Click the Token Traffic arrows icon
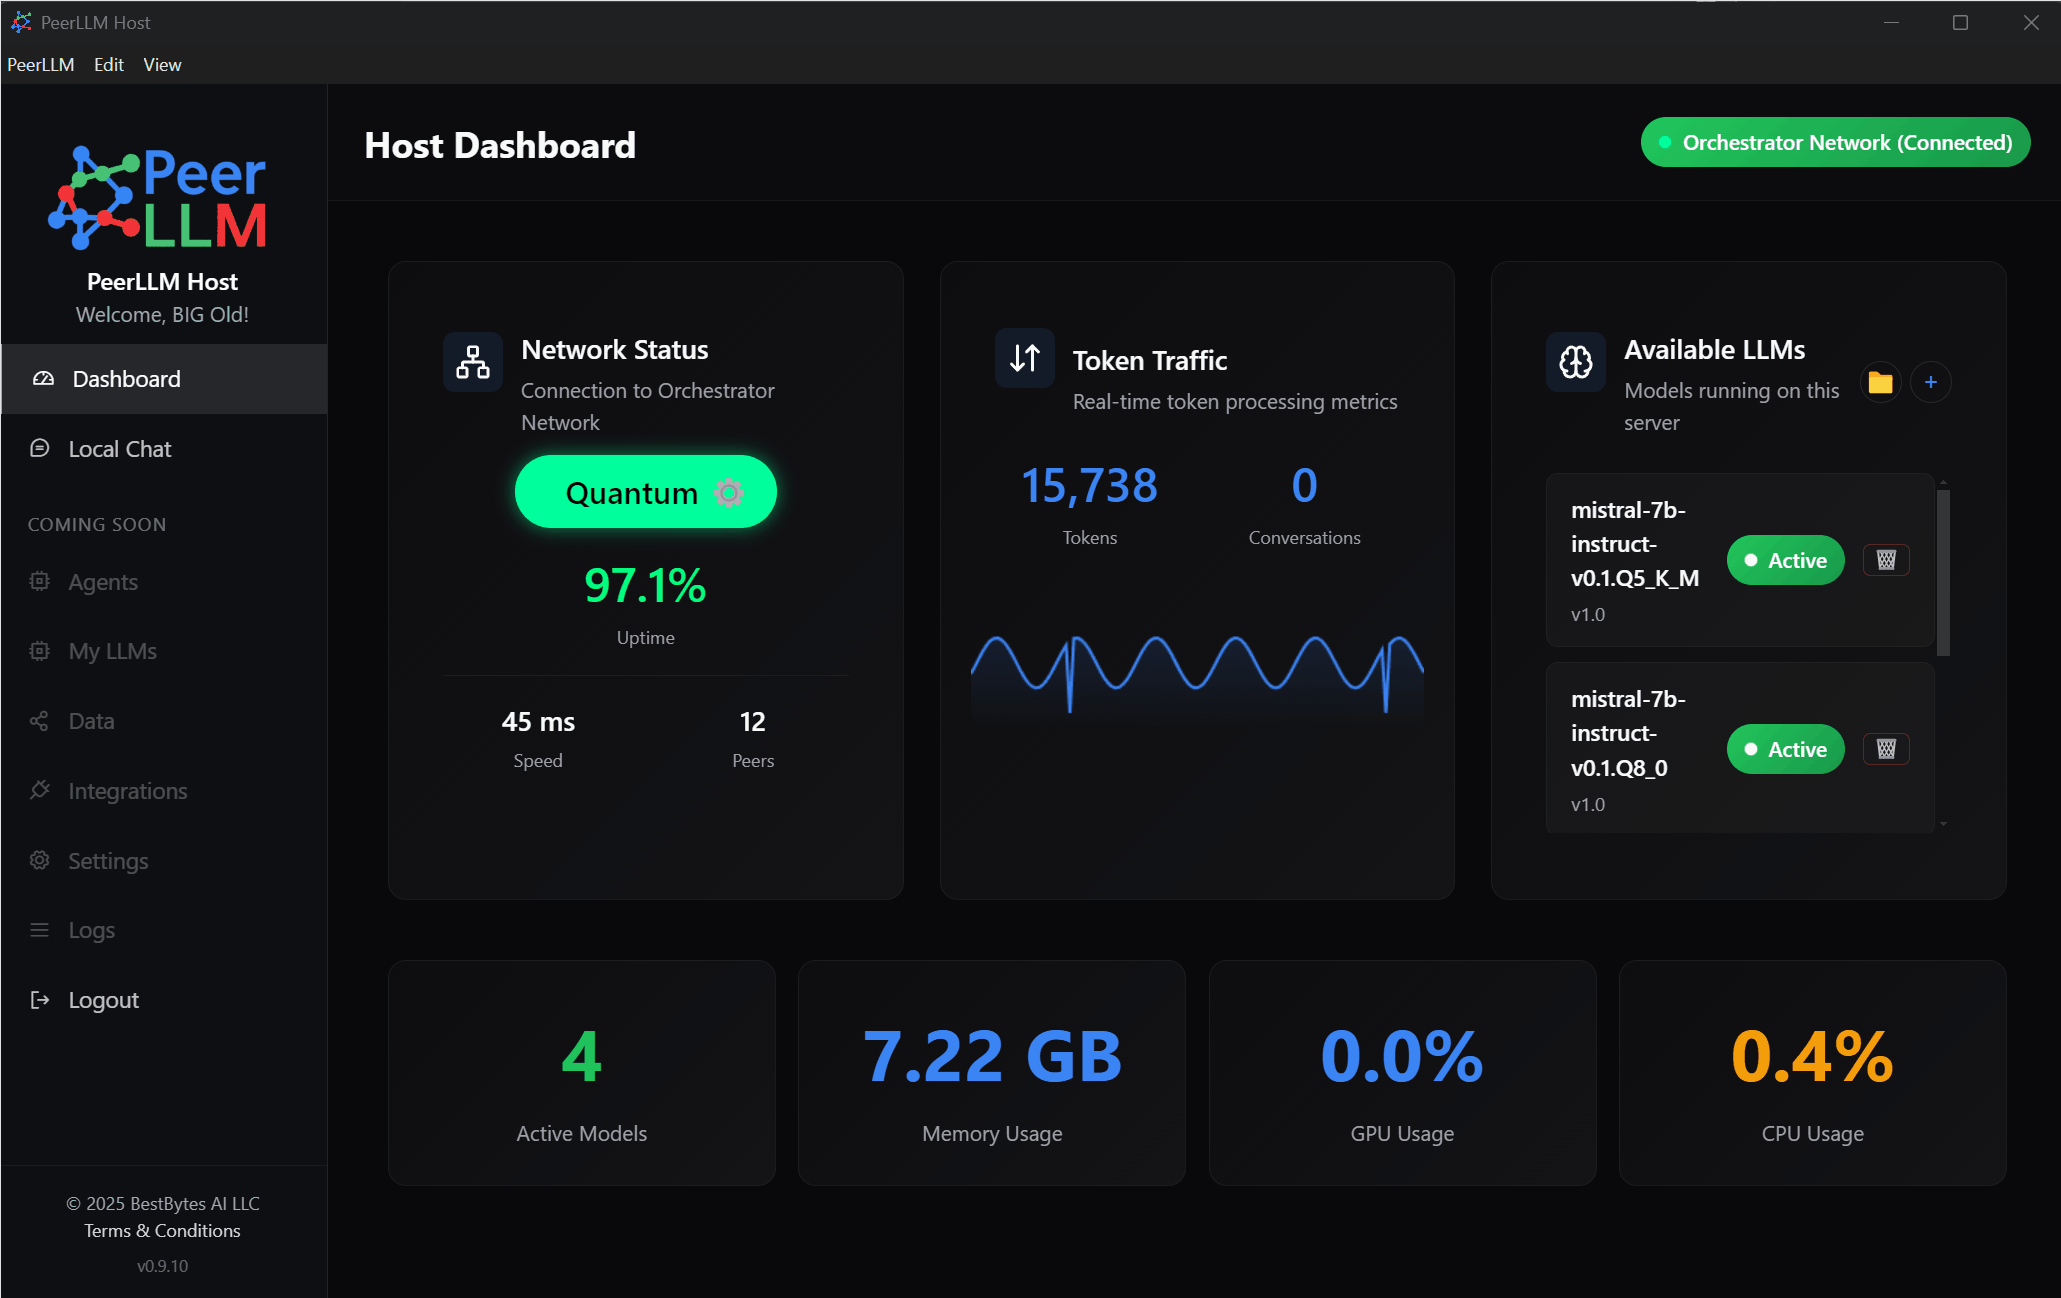 (x=1024, y=358)
